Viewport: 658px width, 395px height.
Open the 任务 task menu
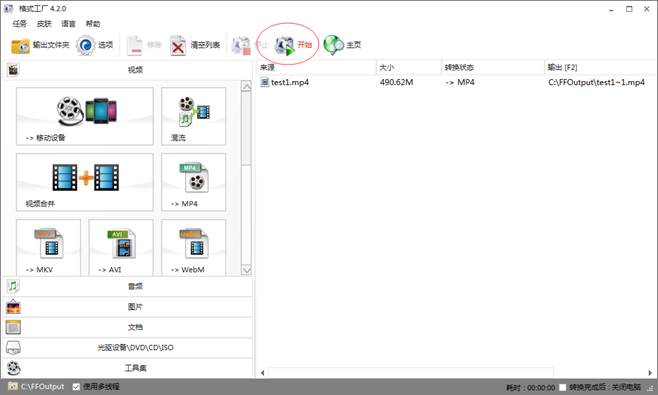click(x=20, y=24)
